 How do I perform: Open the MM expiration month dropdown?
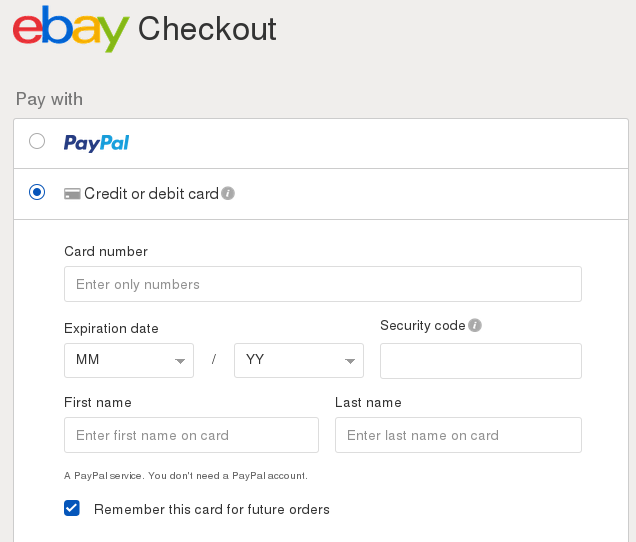coord(129,361)
